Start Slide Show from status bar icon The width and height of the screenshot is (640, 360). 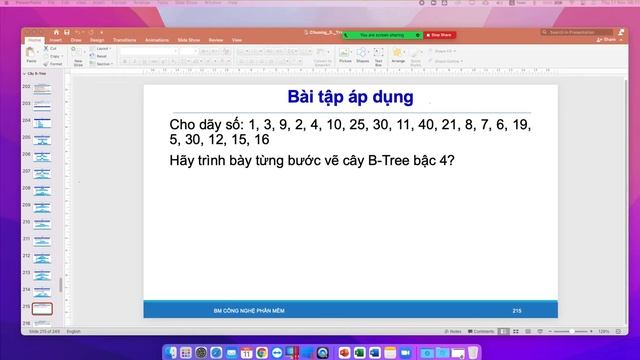[x=540, y=331]
